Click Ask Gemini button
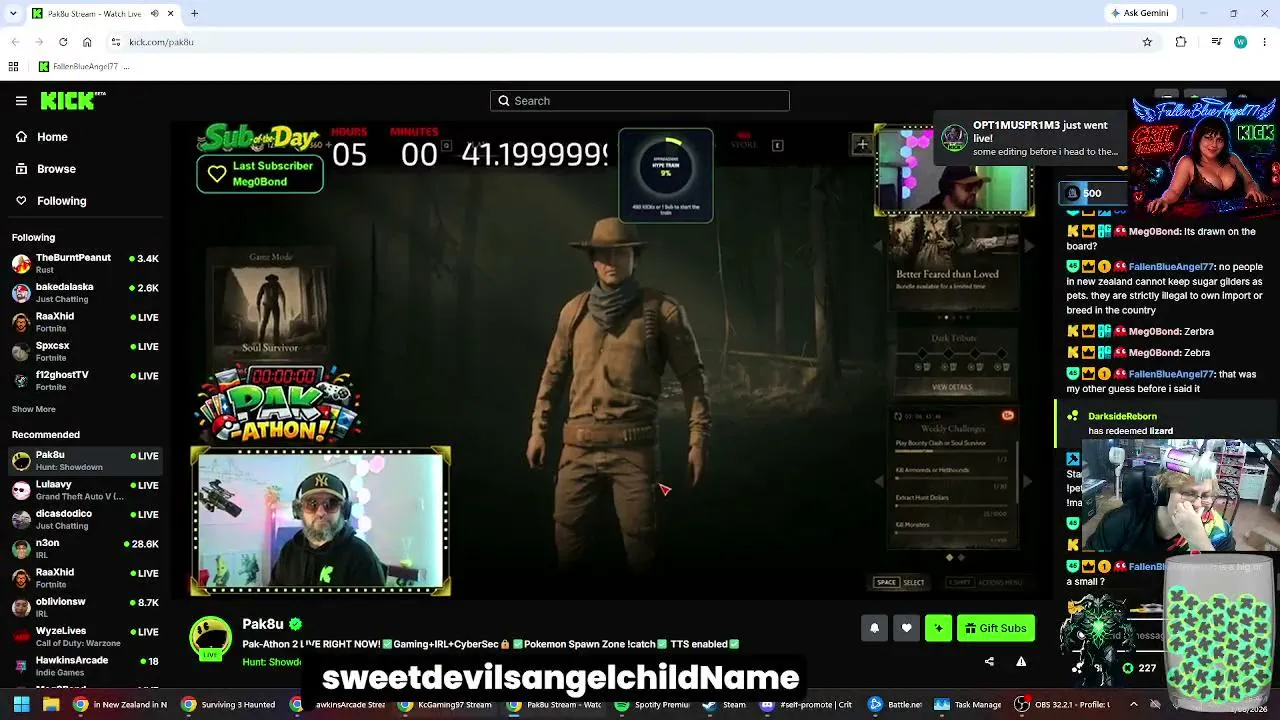 pos(1140,13)
